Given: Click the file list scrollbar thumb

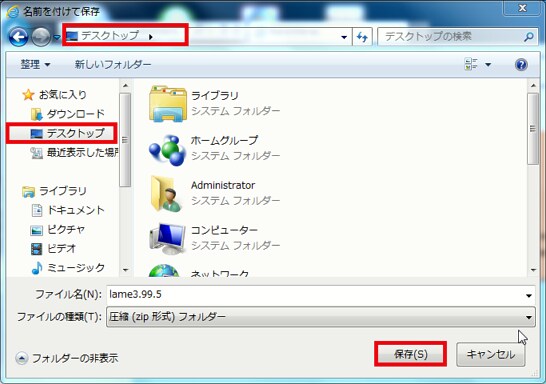Looking at the screenshot, I should 533,129.
